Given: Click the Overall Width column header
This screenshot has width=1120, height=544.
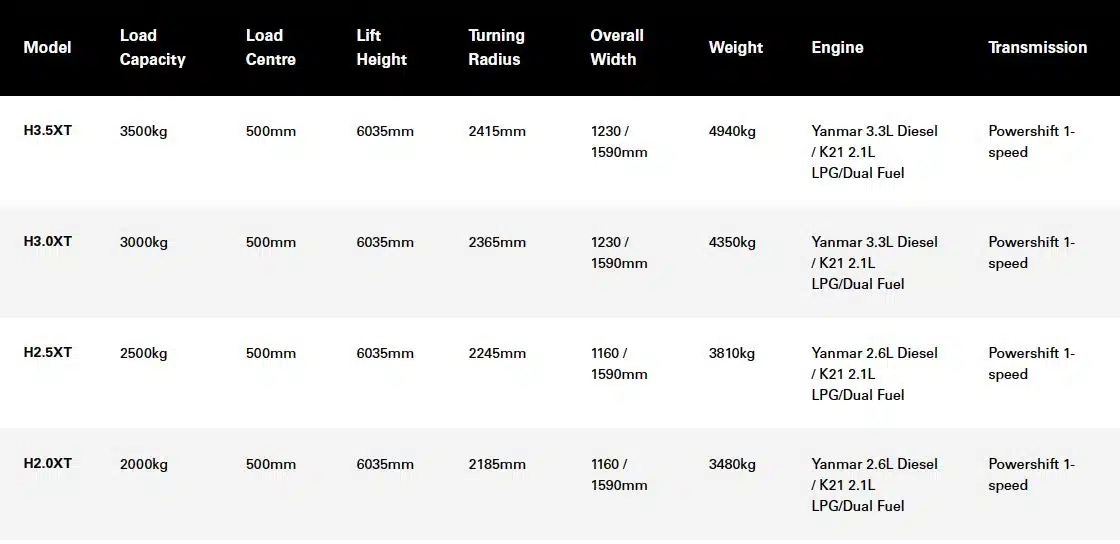Looking at the screenshot, I should 617,48.
